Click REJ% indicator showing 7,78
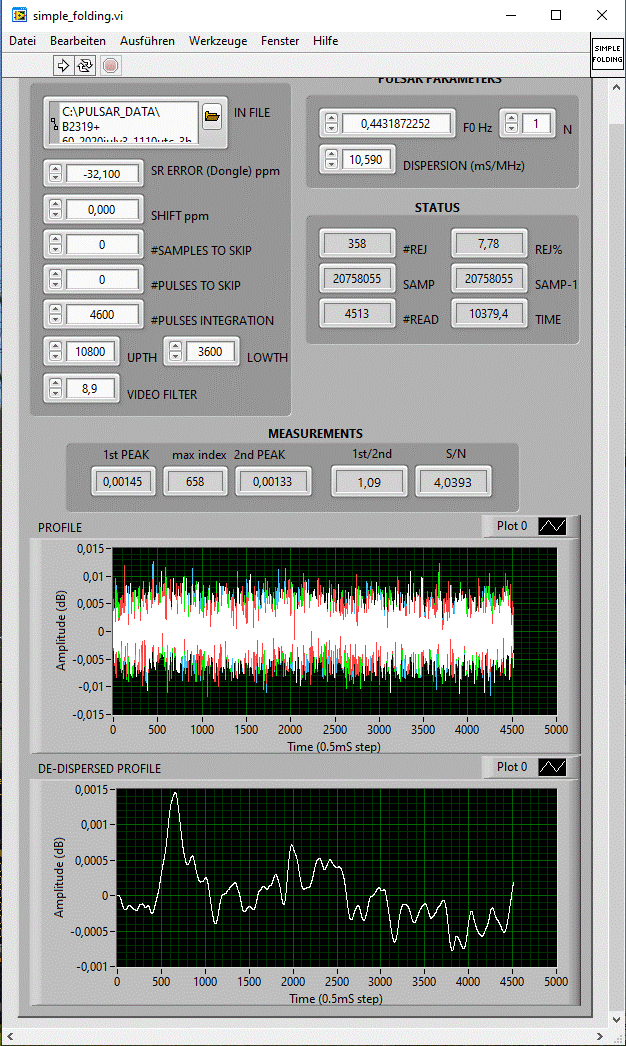 coord(489,243)
